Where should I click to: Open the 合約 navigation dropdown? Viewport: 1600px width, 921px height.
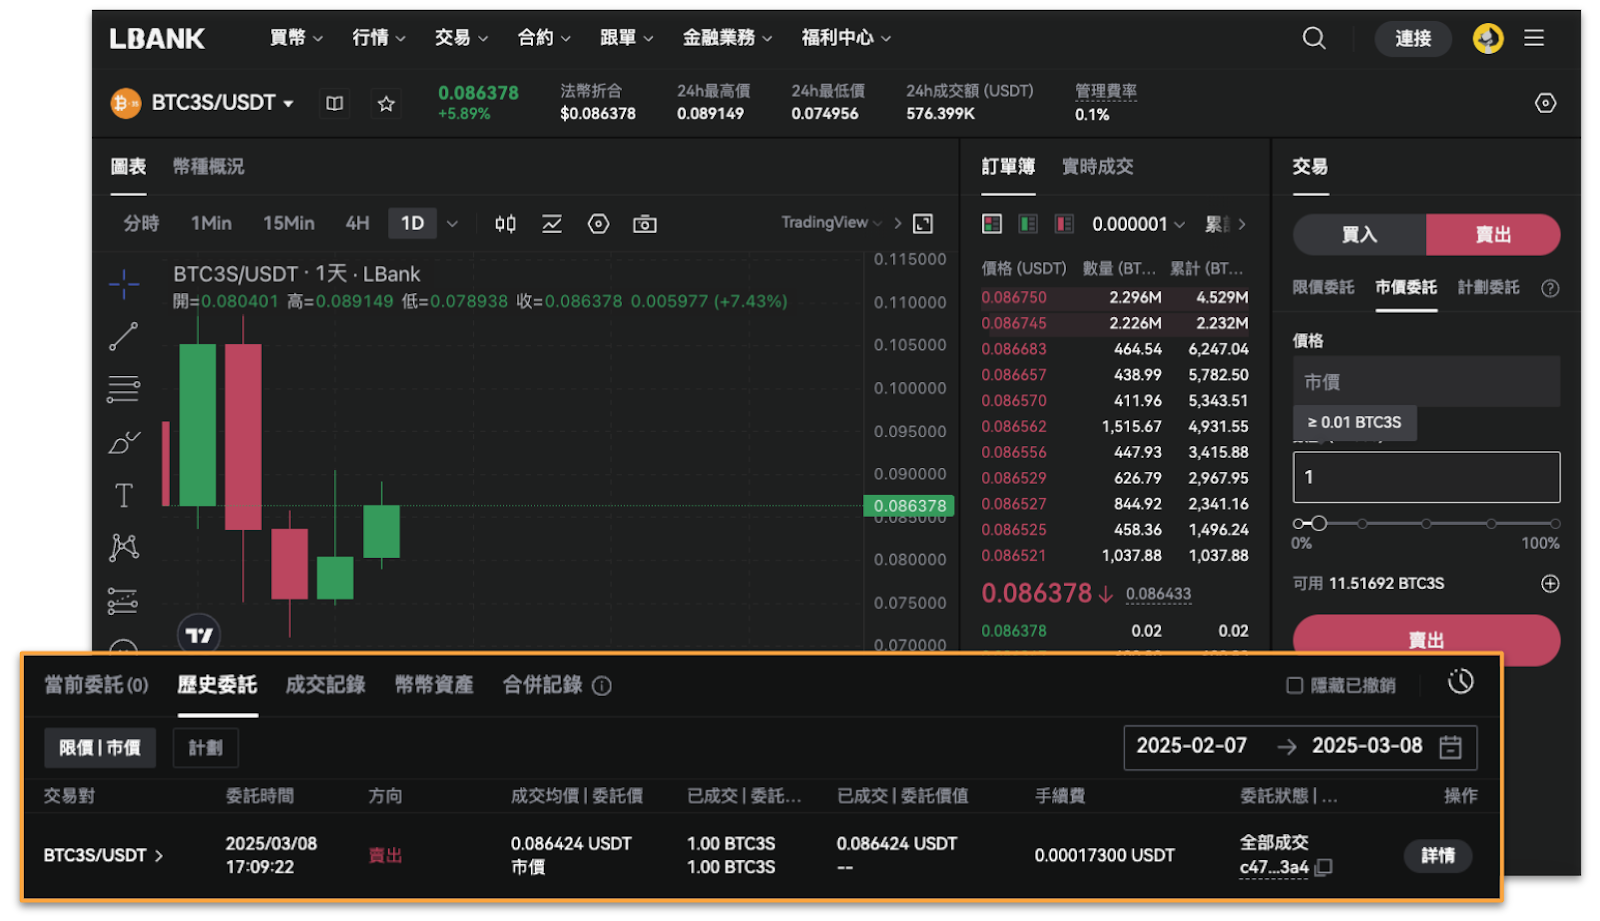[x=544, y=38]
